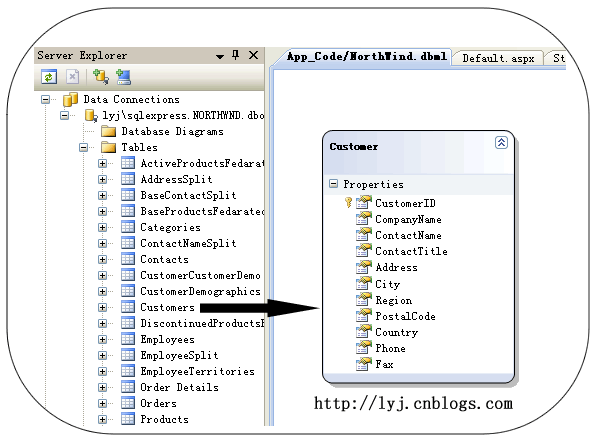Click the Connect to Database toolbar icon
Screen dimensions: 597x440
(101, 77)
